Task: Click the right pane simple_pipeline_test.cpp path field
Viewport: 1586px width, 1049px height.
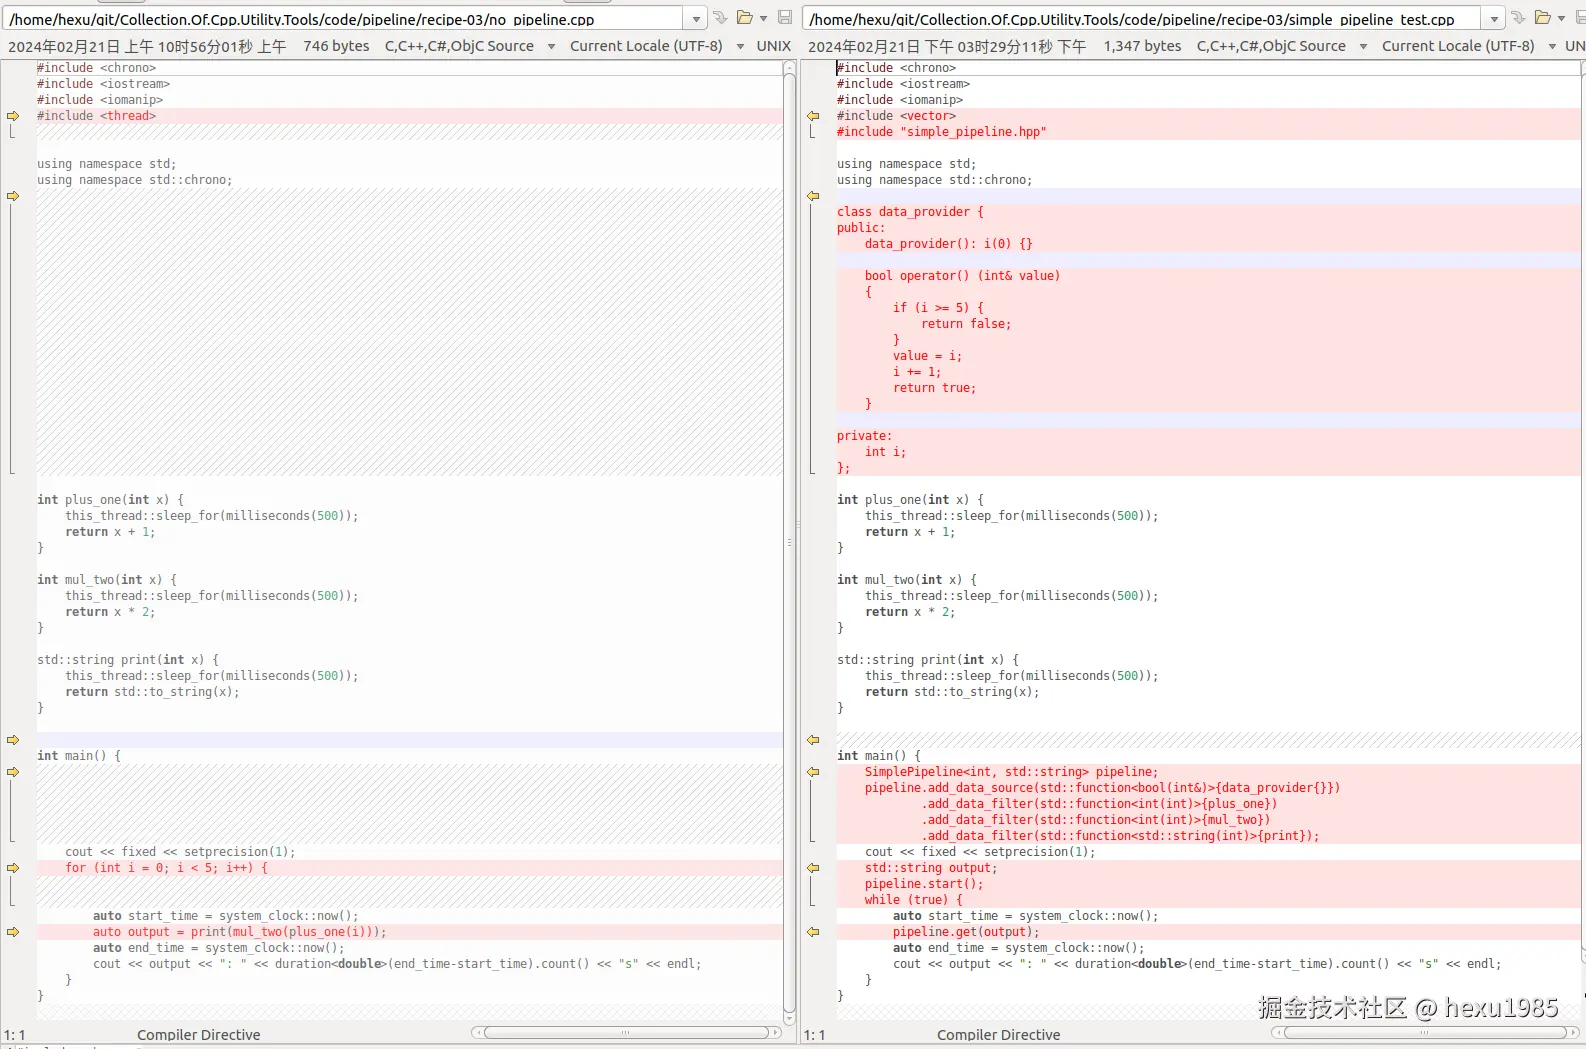Action: click(x=1143, y=18)
